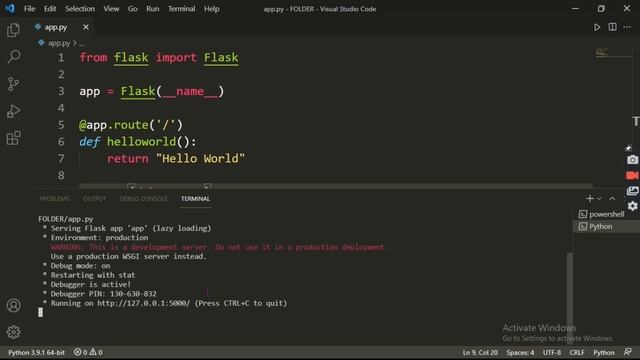Viewport: 640px width, 360px height.
Task: Change encoding via UTF-8 status entry
Action: pyautogui.click(x=552, y=352)
